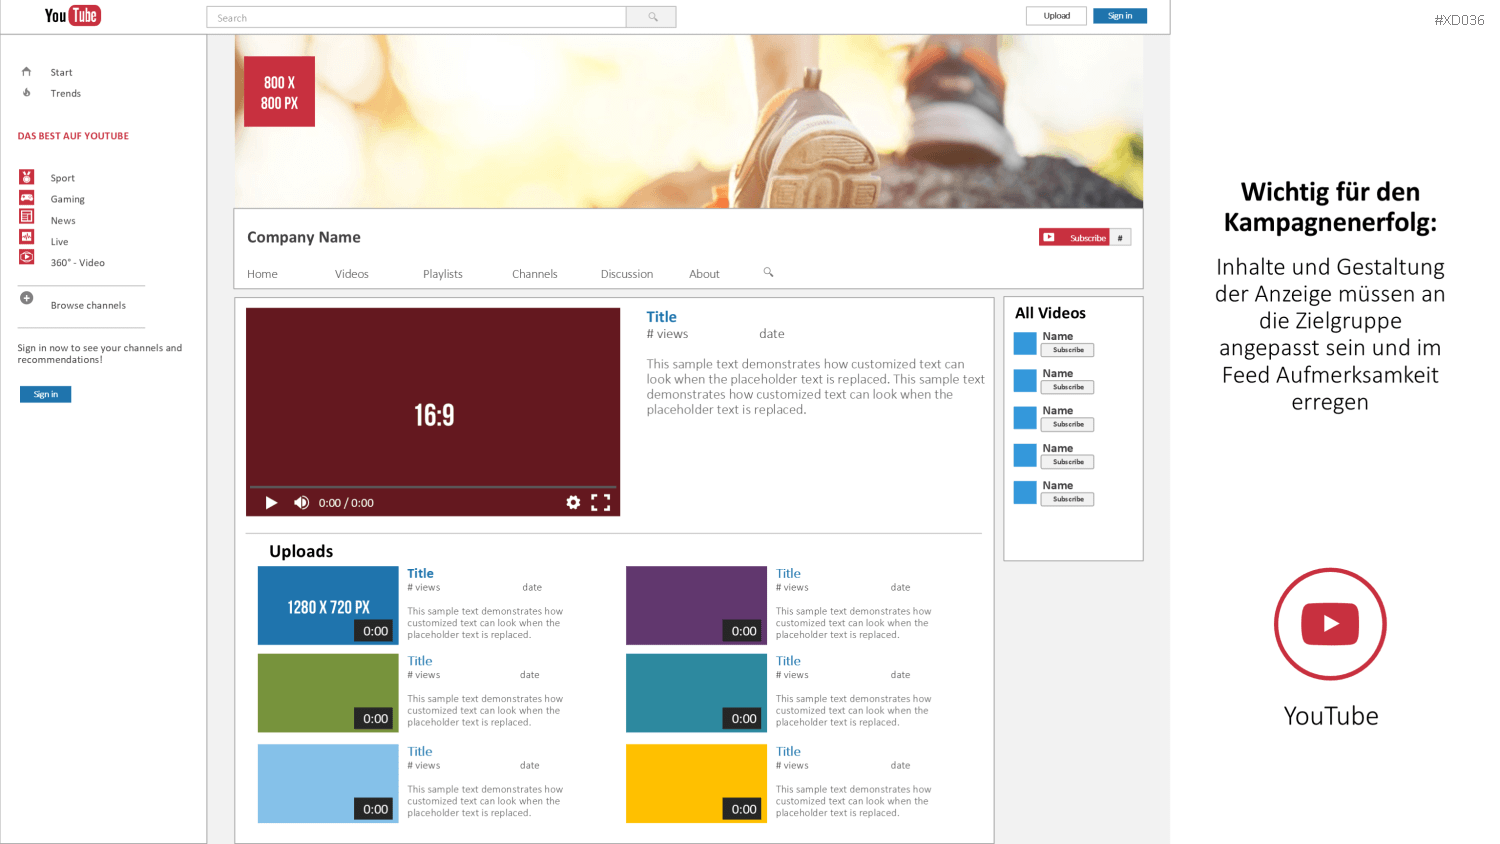Screen dimensions: 1500x844
Task: Click in the Search input field
Action: click(416, 17)
